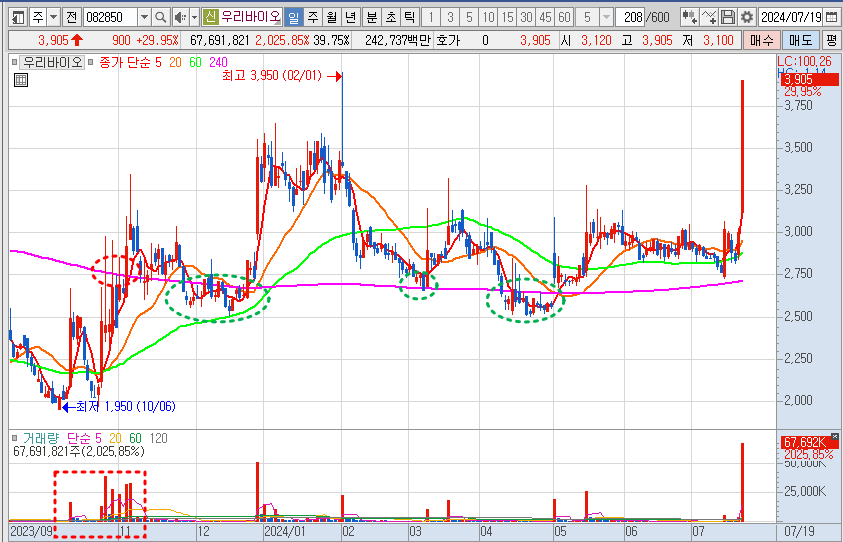Select the 1 interval button
The image size is (843, 542).
click(431, 18)
